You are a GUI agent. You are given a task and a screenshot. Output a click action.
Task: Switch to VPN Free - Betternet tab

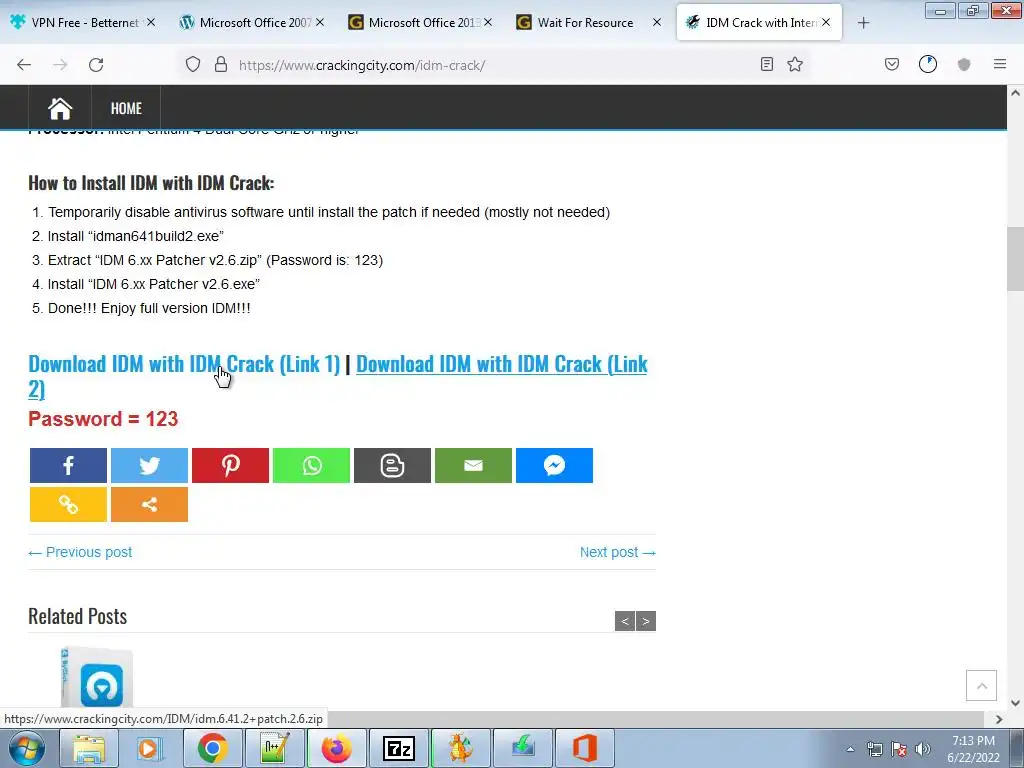pyautogui.click(x=83, y=22)
